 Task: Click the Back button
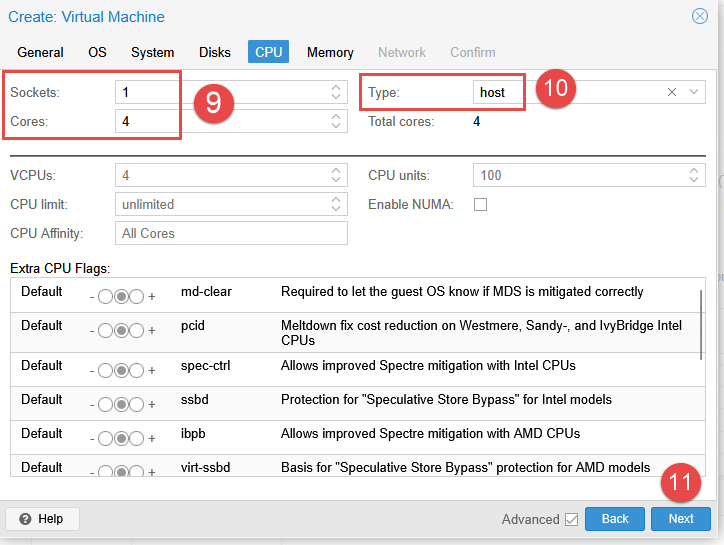click(x=614, y=519)
